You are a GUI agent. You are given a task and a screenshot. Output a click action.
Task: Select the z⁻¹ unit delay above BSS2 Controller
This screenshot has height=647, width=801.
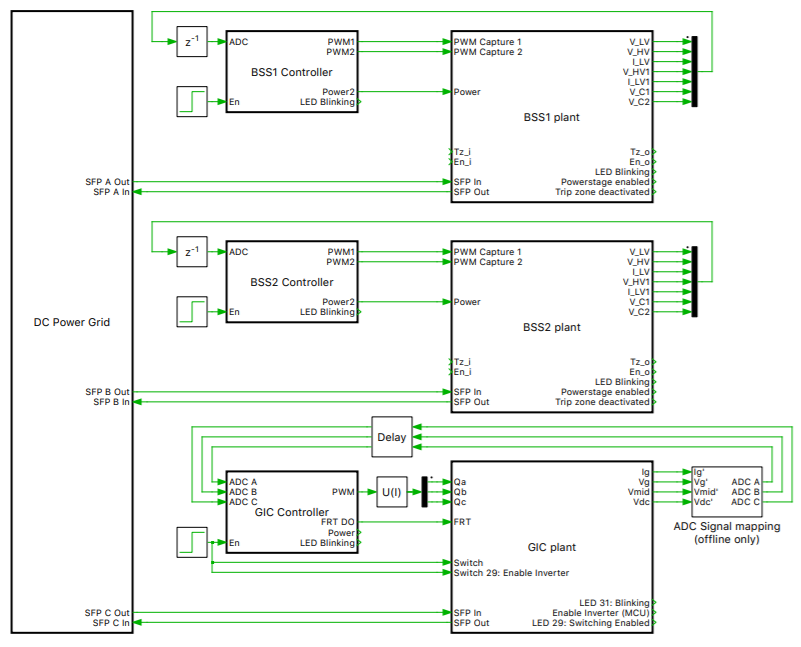pyautogui.click(x=191, y=251)
